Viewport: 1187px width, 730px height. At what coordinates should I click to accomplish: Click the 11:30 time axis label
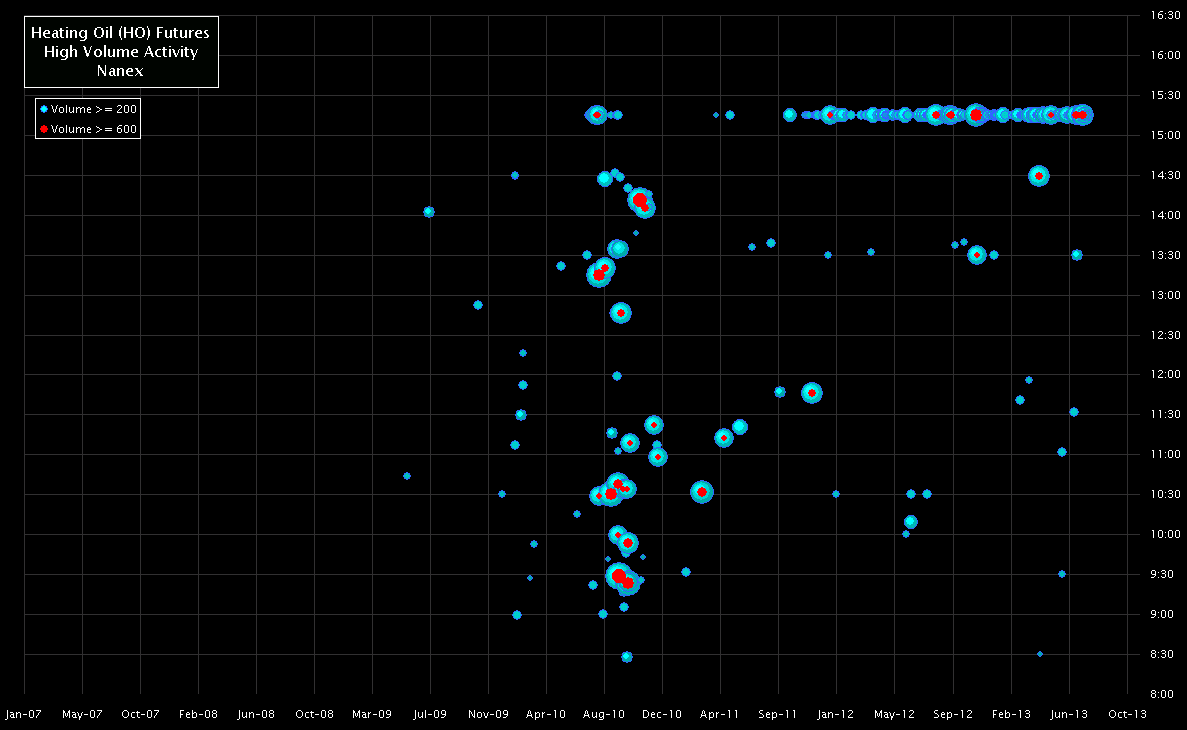tap(1165, 414)
